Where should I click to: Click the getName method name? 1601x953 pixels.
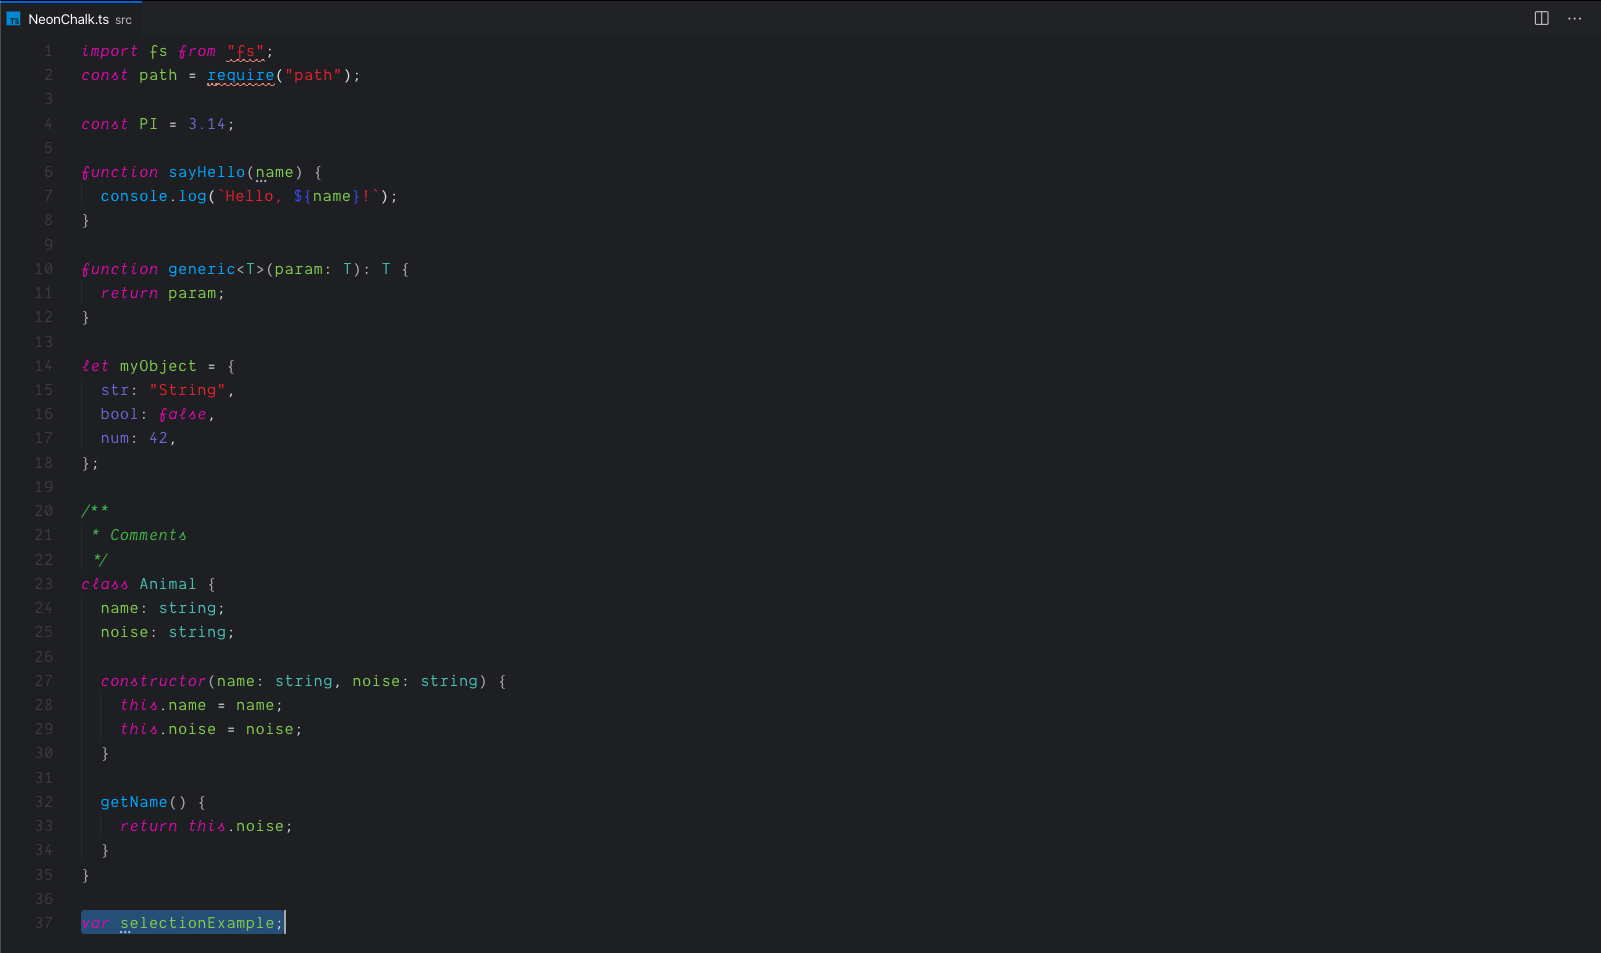(133, 801)
